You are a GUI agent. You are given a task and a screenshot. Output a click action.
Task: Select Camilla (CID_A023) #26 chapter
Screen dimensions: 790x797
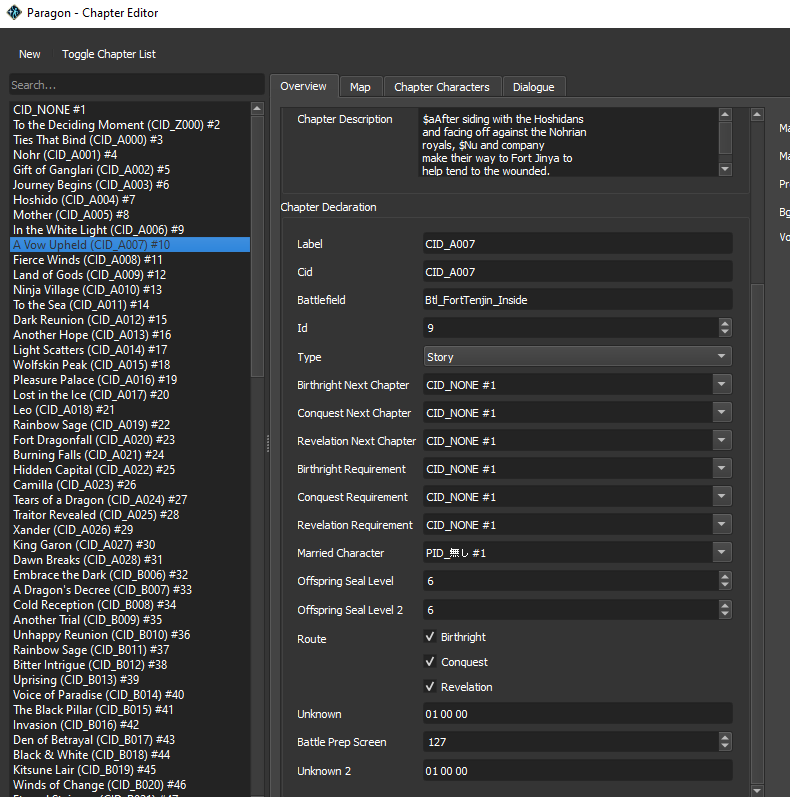pos(130,484)
